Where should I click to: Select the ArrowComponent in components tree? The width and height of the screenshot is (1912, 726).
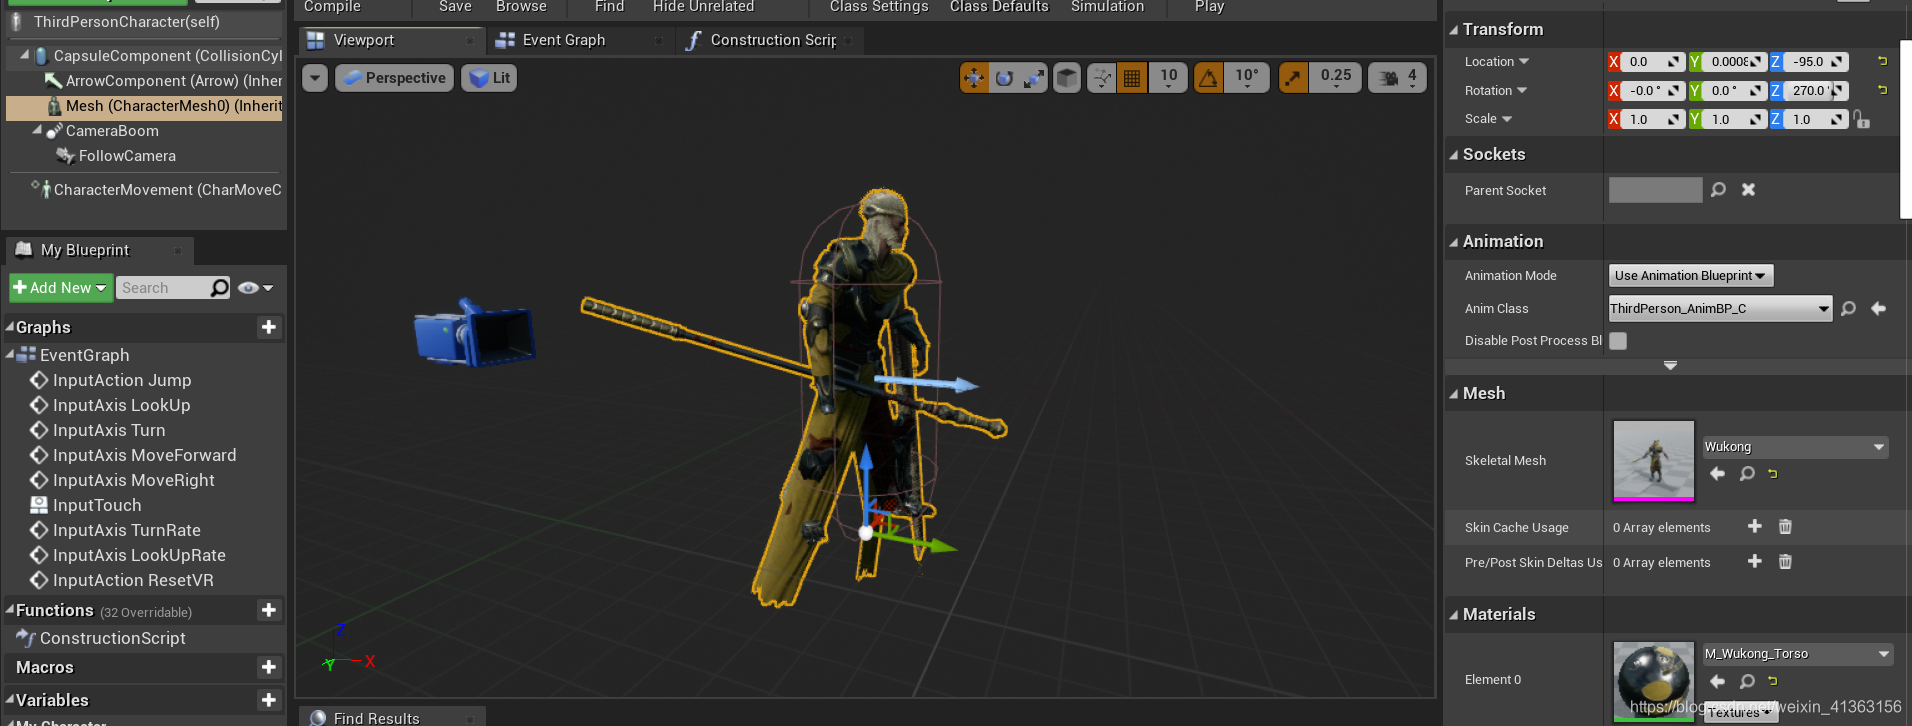[163, 81]
